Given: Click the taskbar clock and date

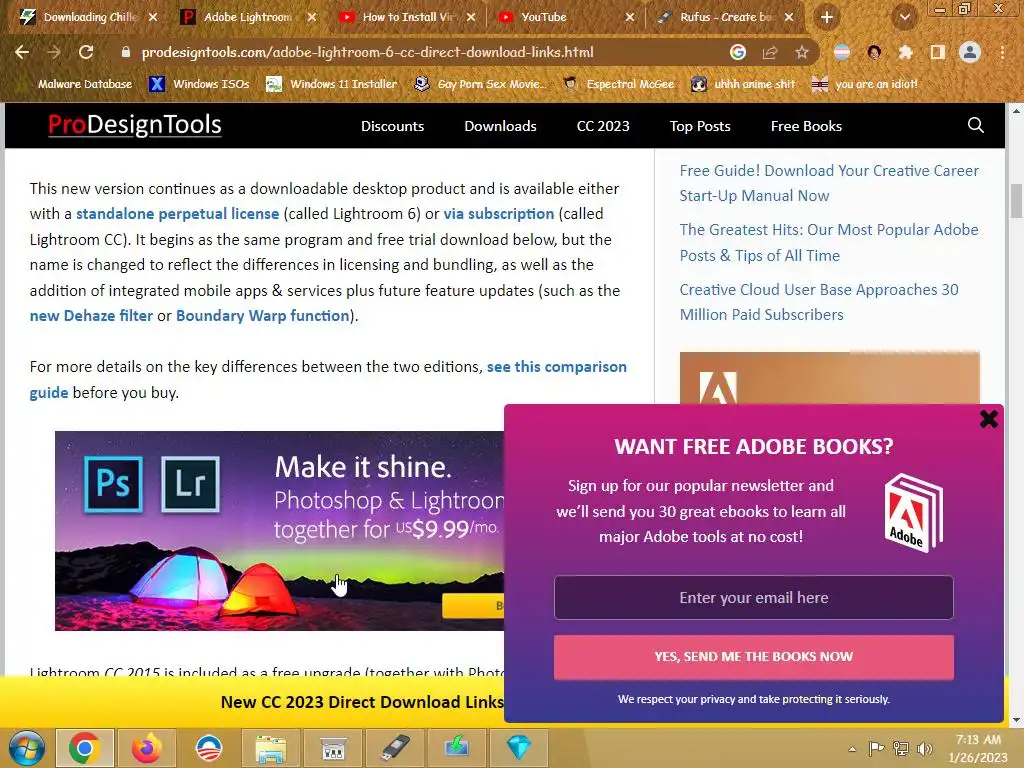Looking at the screenshot, I should click(x=978, y=748).
